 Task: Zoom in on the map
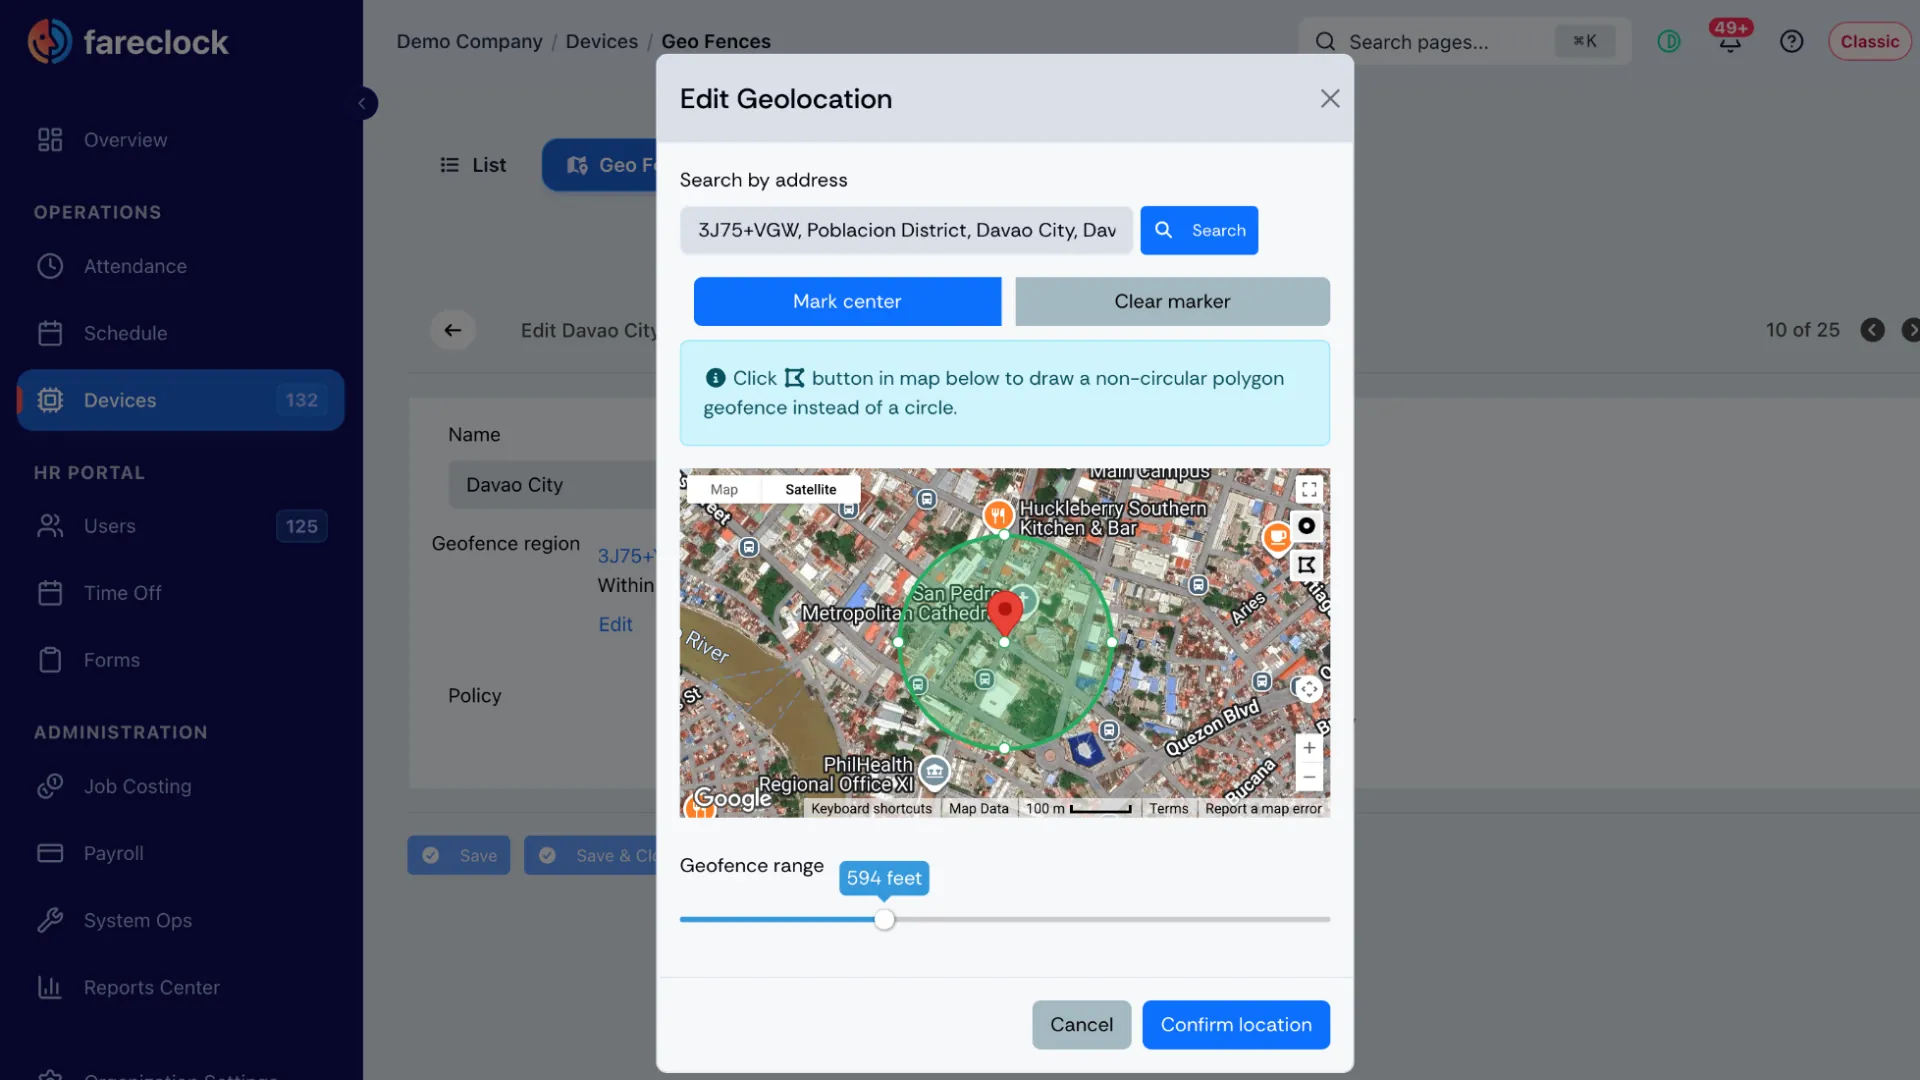coord(1309,748)
